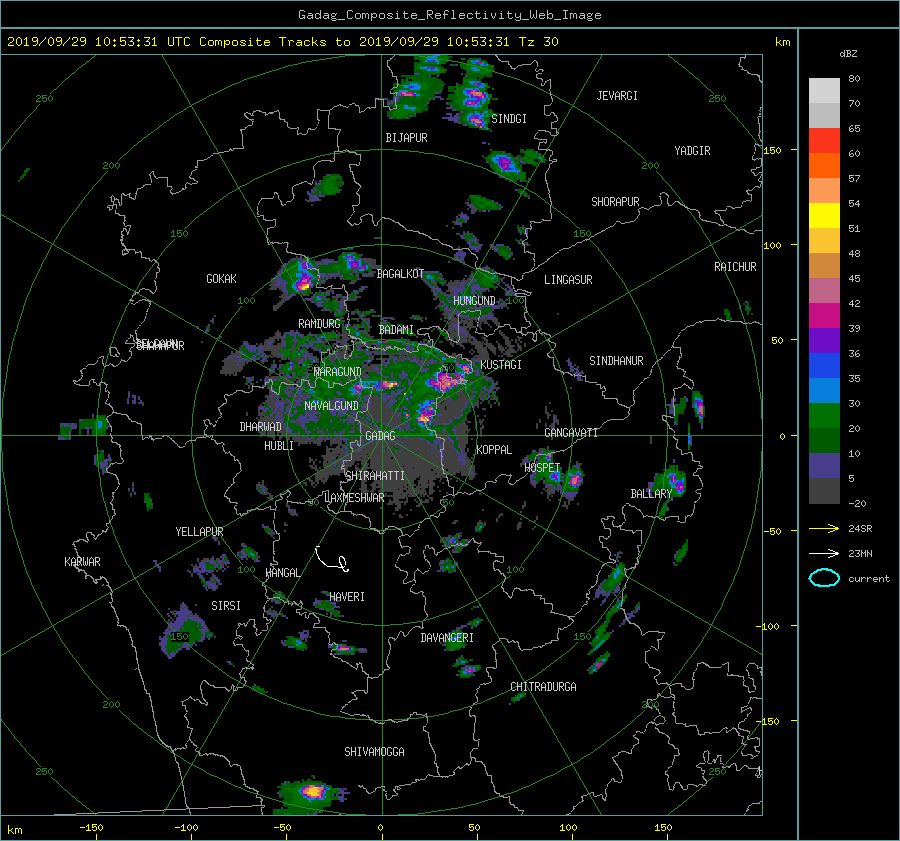
Task: Click the DAVANGERI city label
Action: point(447,638)
